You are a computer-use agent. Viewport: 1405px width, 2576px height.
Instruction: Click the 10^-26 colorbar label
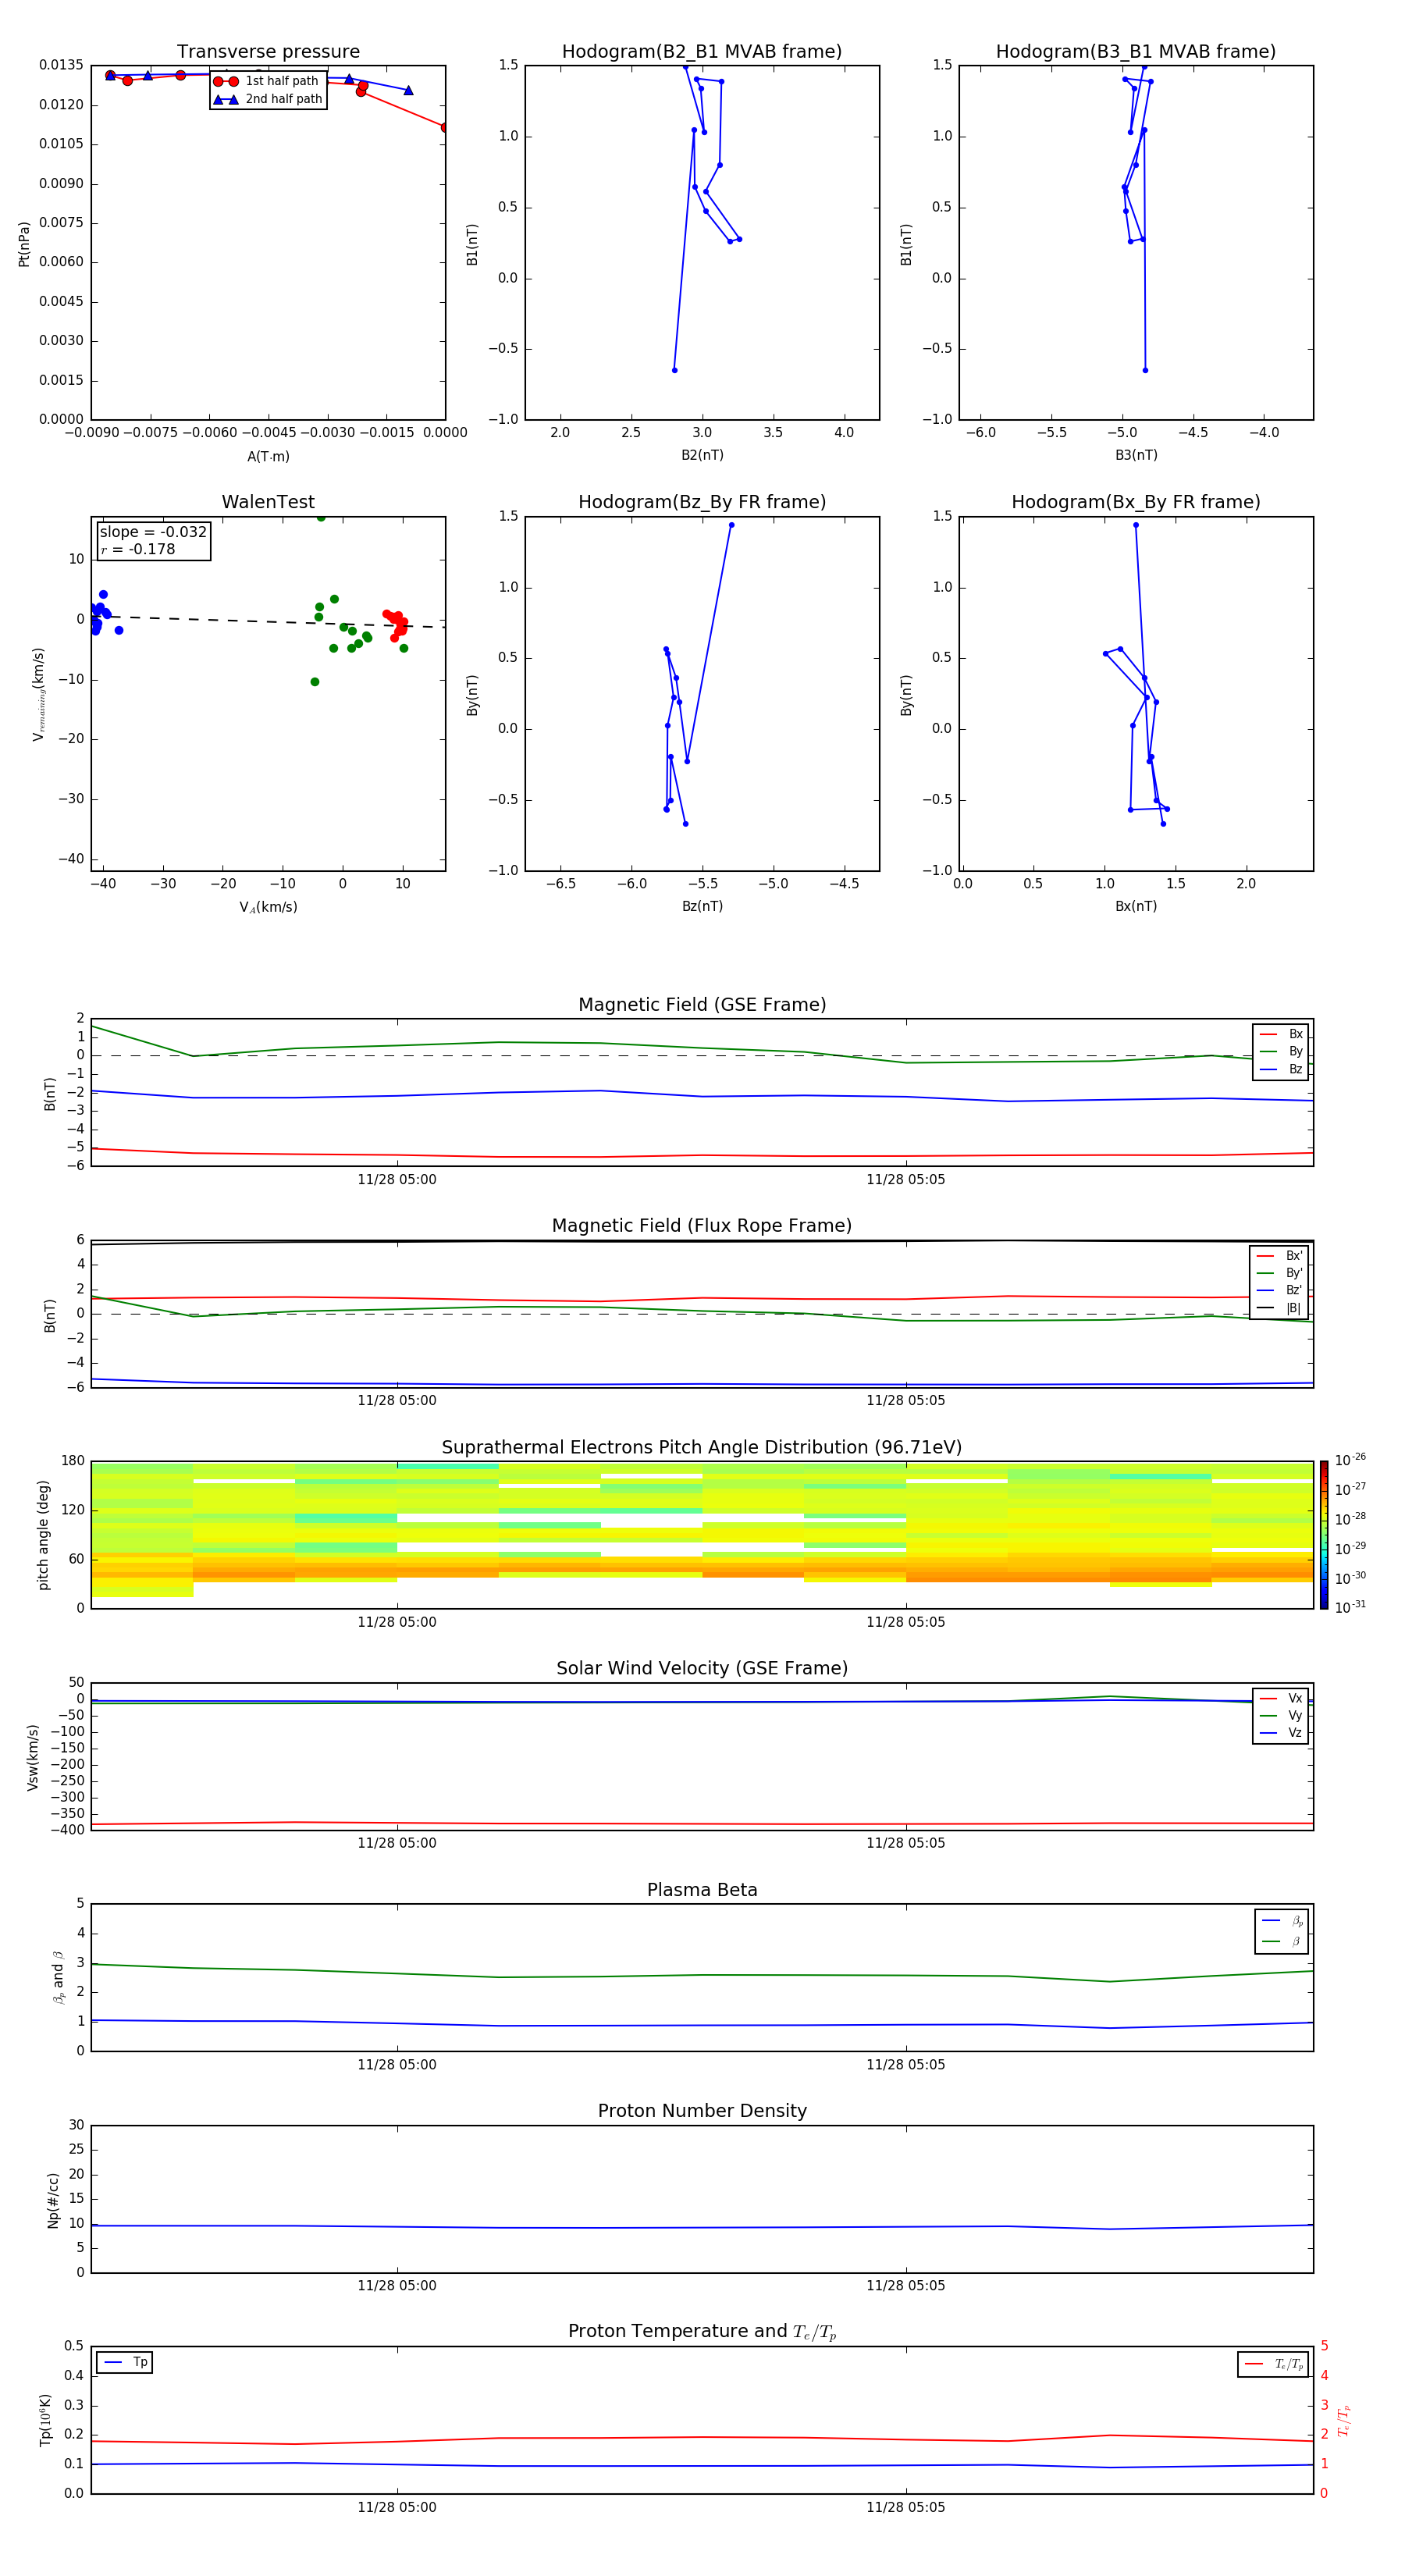[1350, 1460]
